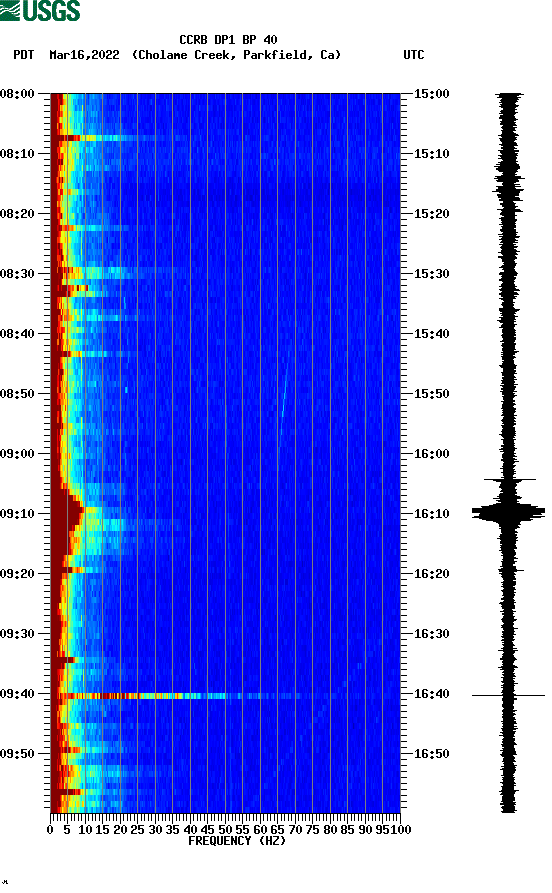Click the 09:40 PDT time label
552x893 pixels.
[17, 694]
